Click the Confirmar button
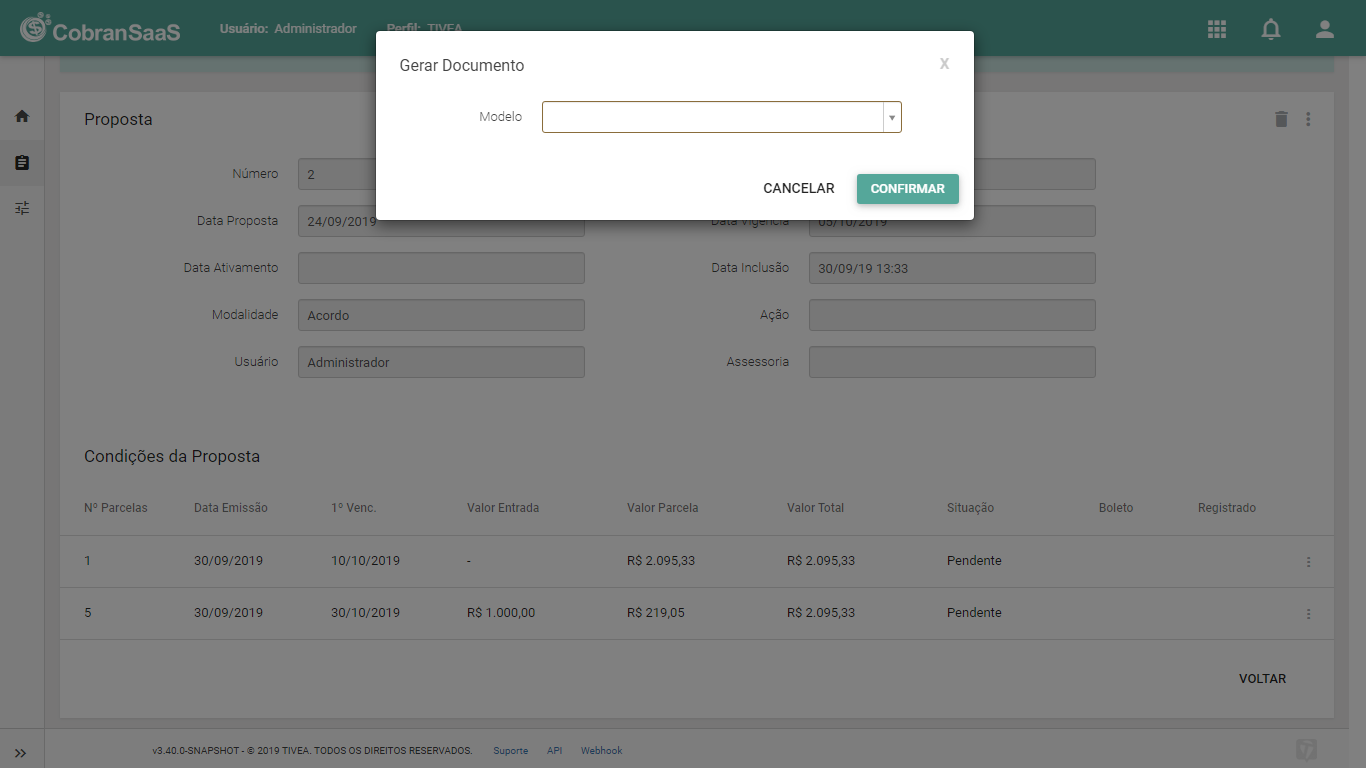Viewport: 1366px width, 768px height. [x=908, y=189]
